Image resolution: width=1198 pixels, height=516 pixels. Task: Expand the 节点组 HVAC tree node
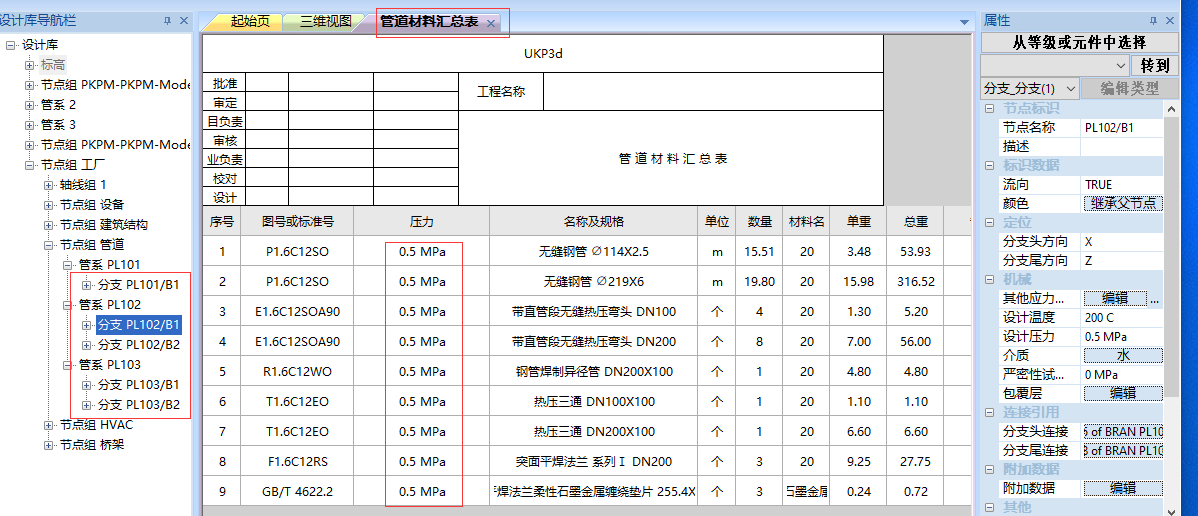tap(49, 425)
